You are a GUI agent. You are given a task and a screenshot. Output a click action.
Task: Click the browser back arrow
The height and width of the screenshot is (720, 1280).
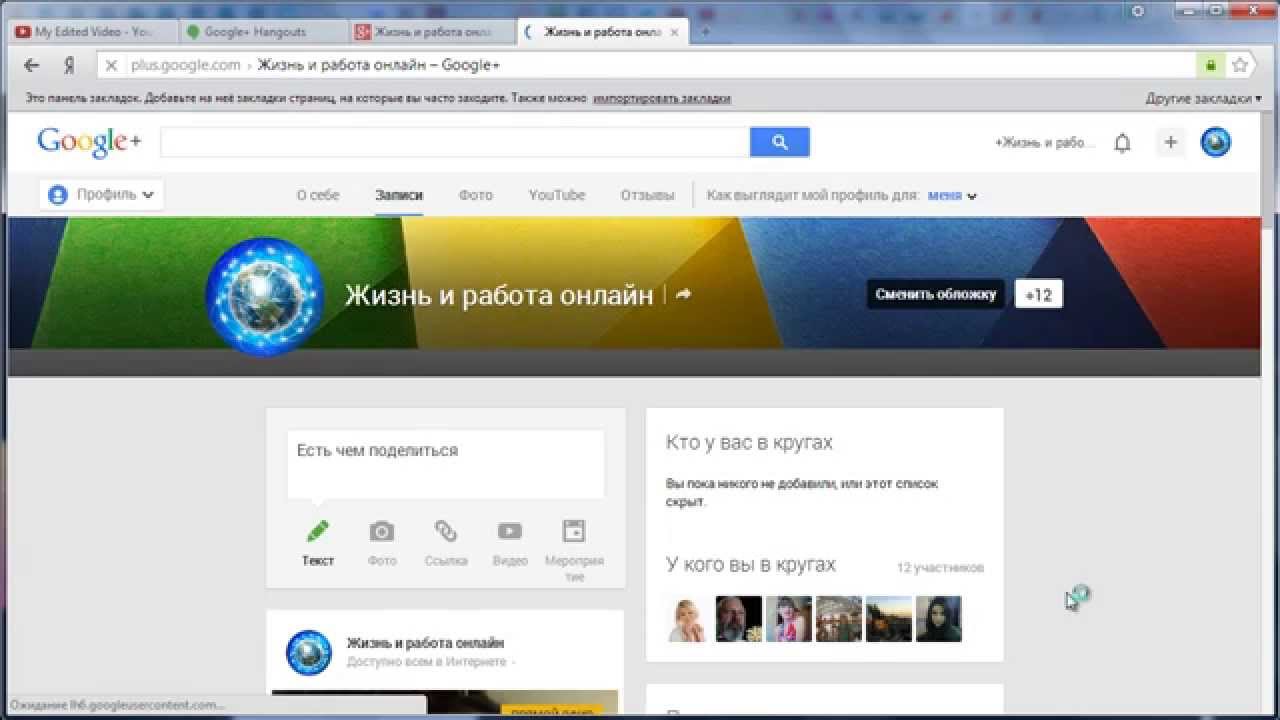32,65
